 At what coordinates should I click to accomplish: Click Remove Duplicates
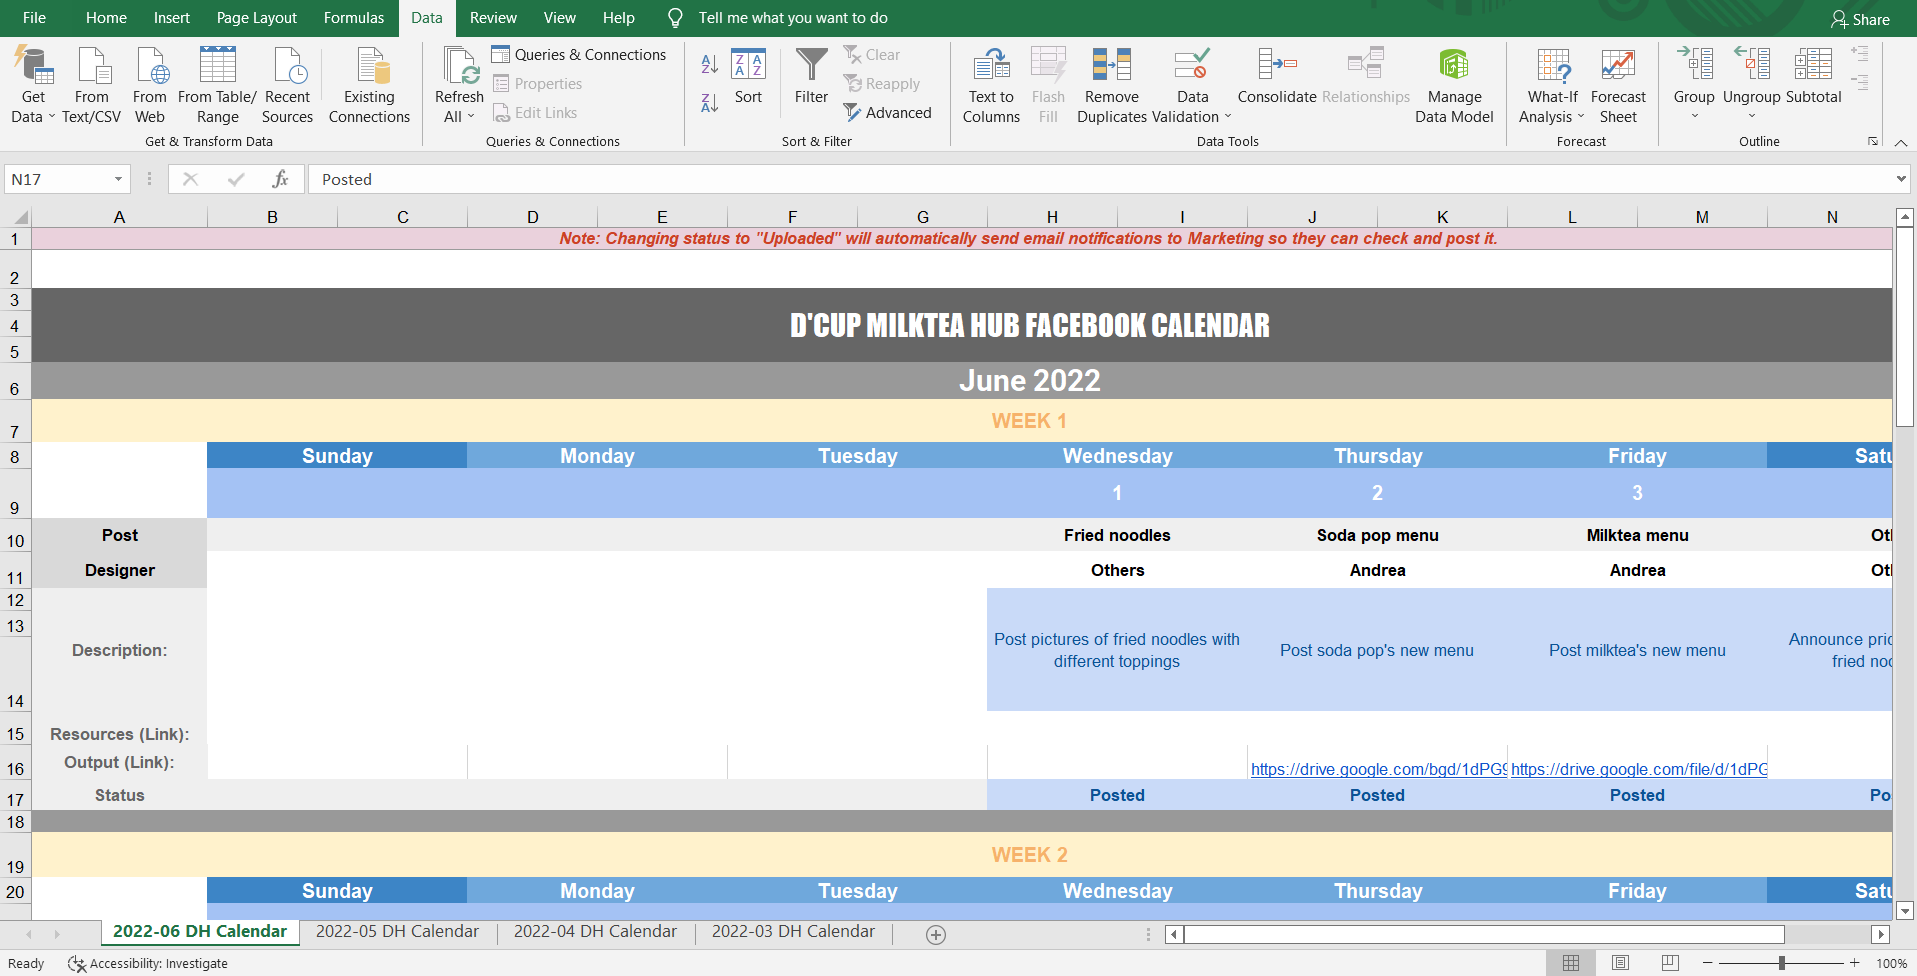pyautogui.click(x=1111, y=85)
